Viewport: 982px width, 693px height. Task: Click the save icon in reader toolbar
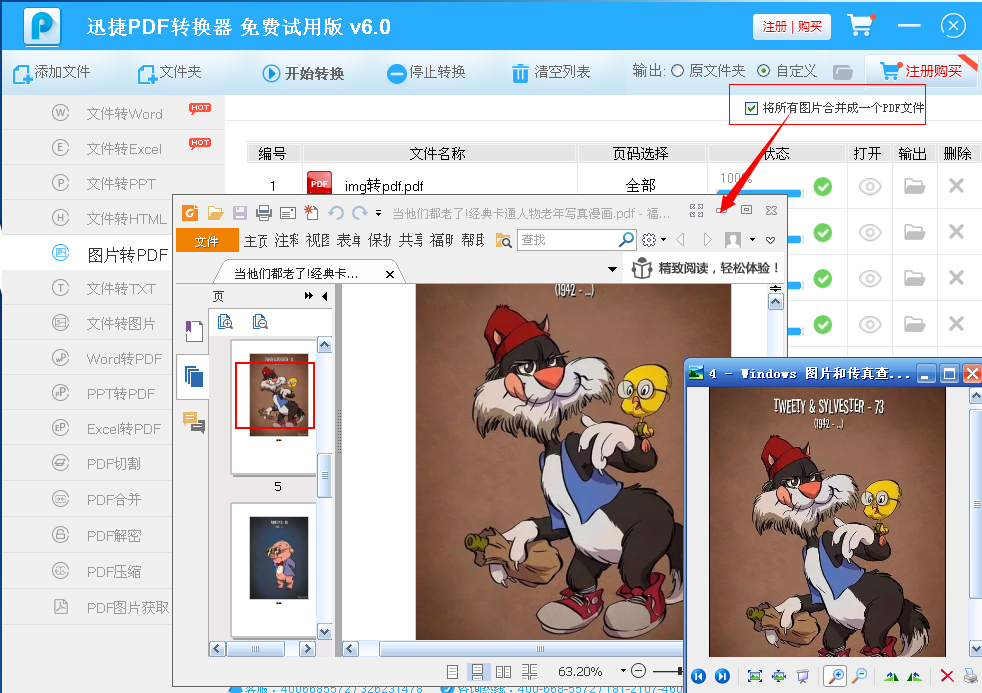click(240, 213)
